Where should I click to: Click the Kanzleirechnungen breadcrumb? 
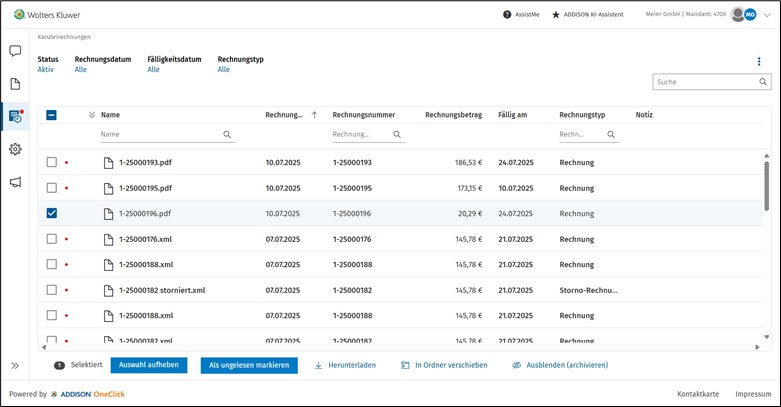(x=64, y=37)
